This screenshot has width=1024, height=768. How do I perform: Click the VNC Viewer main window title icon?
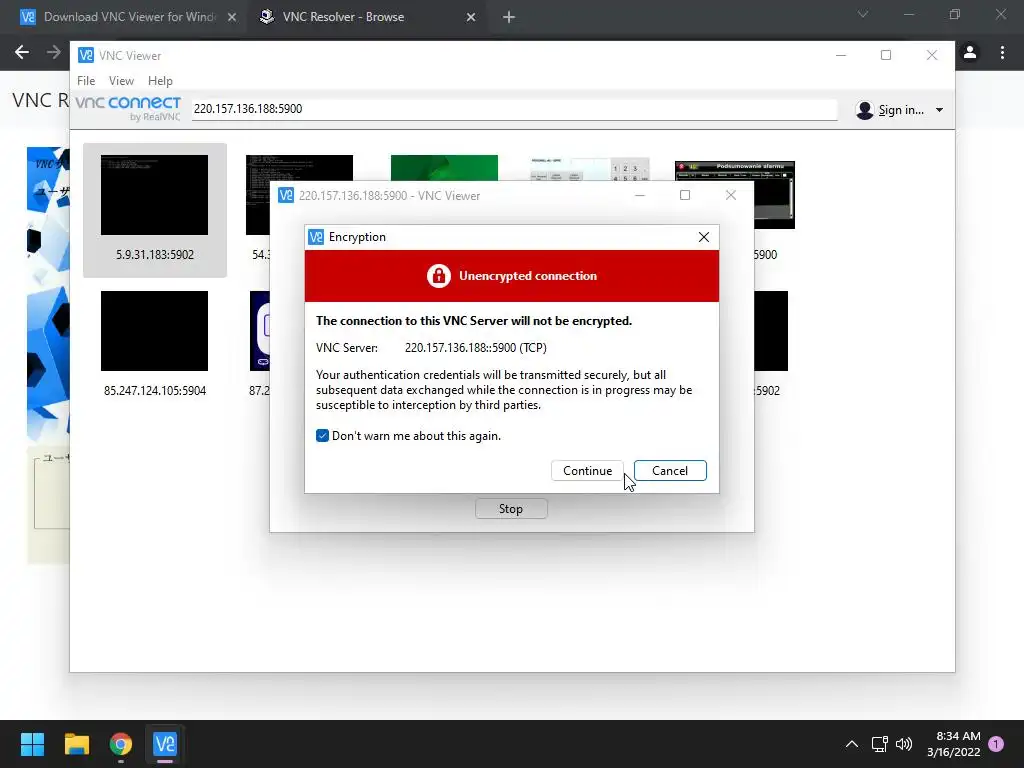[86, 56]
